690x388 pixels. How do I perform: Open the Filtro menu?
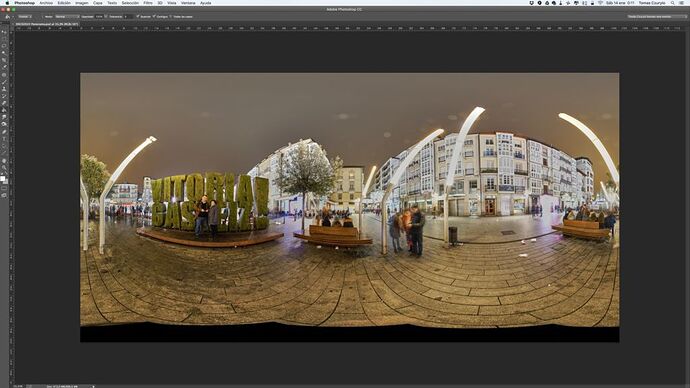coord(148,3)
